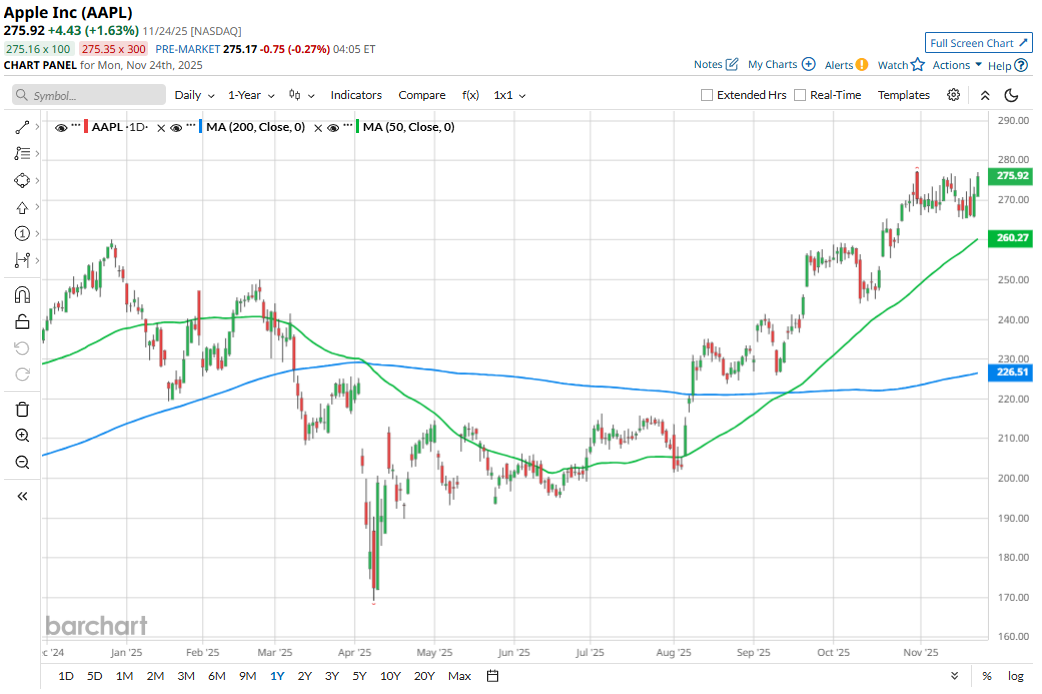Select the trend line drawing tool
Viewport: 1042px width, 694px height.
point(22,127)
